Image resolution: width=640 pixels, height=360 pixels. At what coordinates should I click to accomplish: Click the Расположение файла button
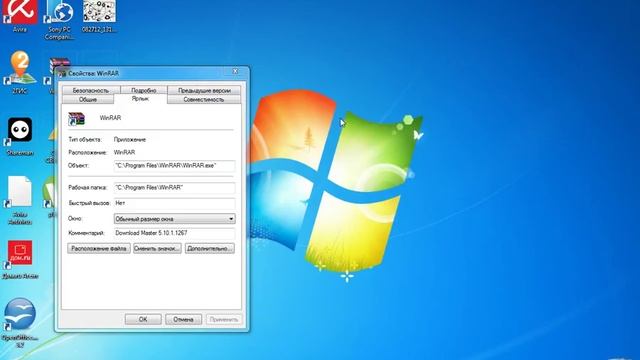99,248
